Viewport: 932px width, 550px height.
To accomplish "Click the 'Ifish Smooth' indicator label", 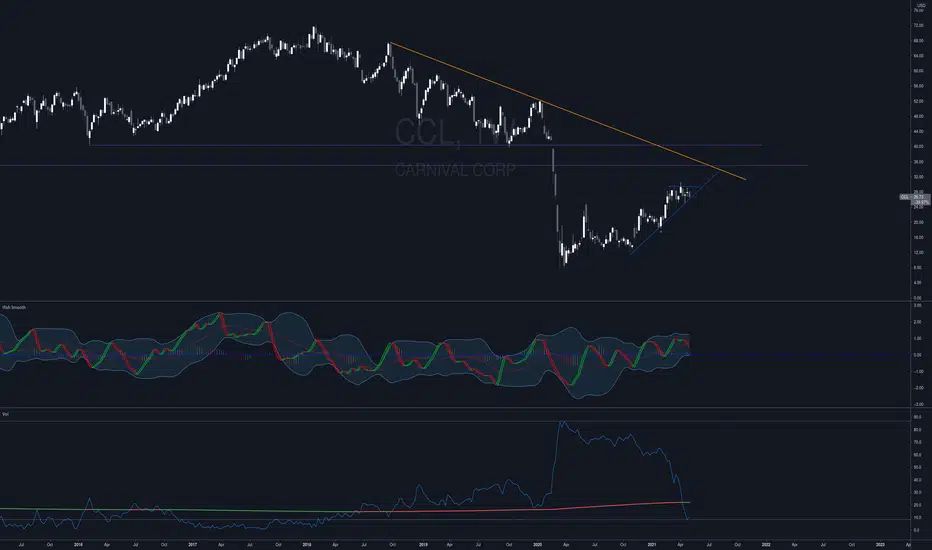I will point(14,307).
